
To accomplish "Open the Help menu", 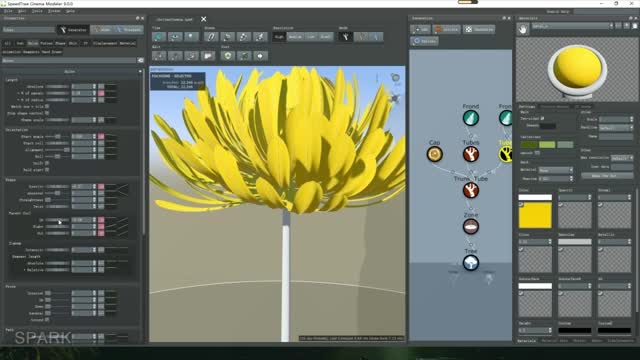I will pyautogui.click(x=70, y=11).
